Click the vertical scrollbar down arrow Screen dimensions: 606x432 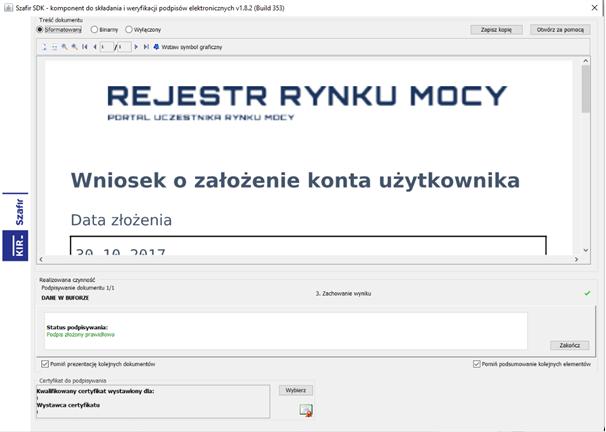tap(586, 250)
